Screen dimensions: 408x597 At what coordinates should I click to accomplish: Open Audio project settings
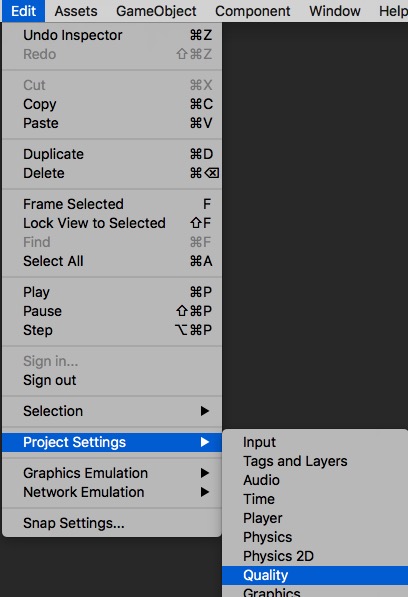(x=315, y=480)
